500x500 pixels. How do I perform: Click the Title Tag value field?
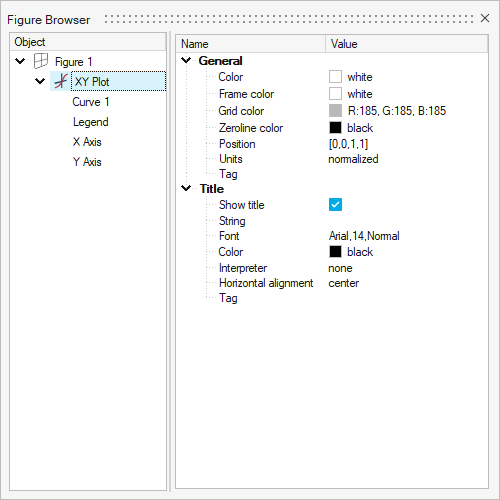(x=407, y=298)
